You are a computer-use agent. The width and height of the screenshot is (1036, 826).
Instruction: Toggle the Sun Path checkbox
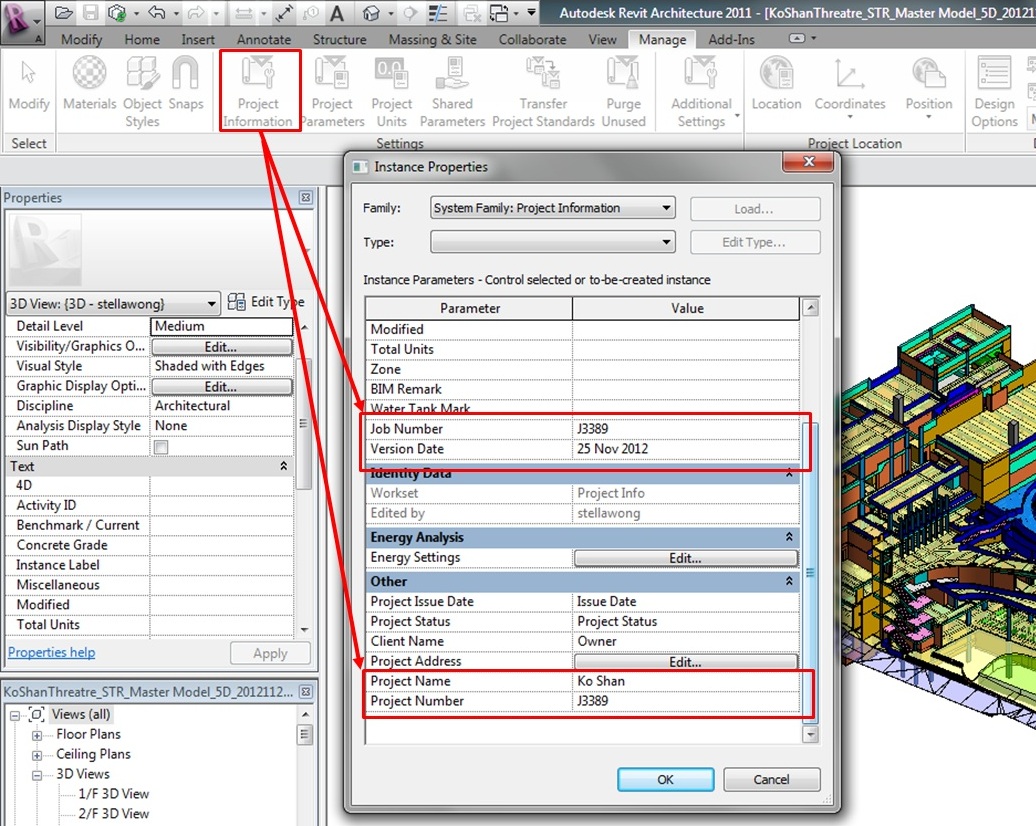tap(161, 447)
